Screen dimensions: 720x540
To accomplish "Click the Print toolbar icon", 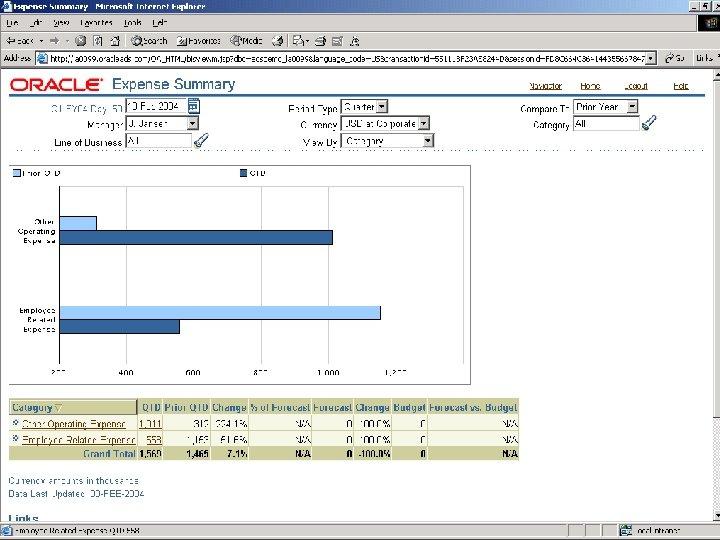I will pos(321,41).
